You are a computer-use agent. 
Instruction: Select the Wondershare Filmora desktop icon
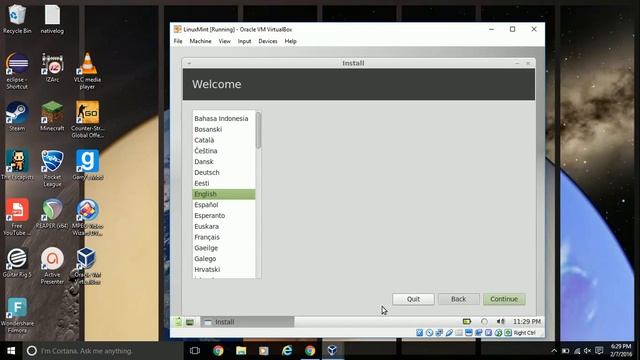[17, 315]
